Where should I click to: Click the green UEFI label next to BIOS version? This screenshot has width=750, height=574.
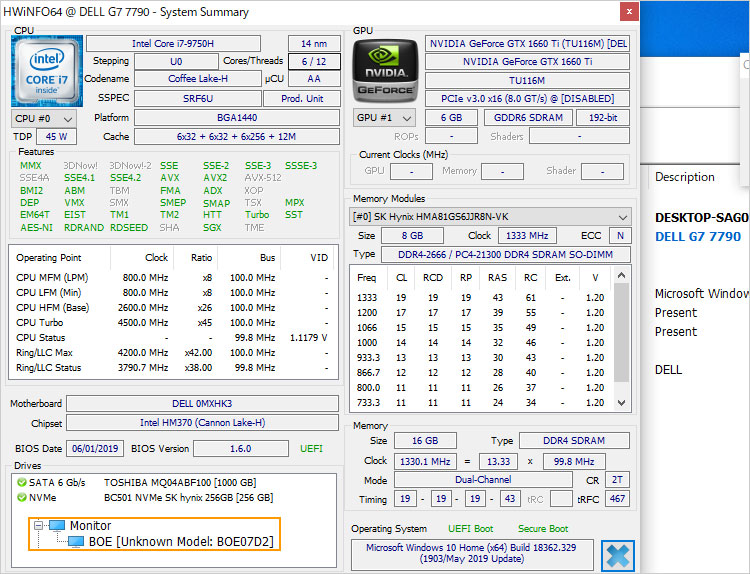click(x=311, y=449)
